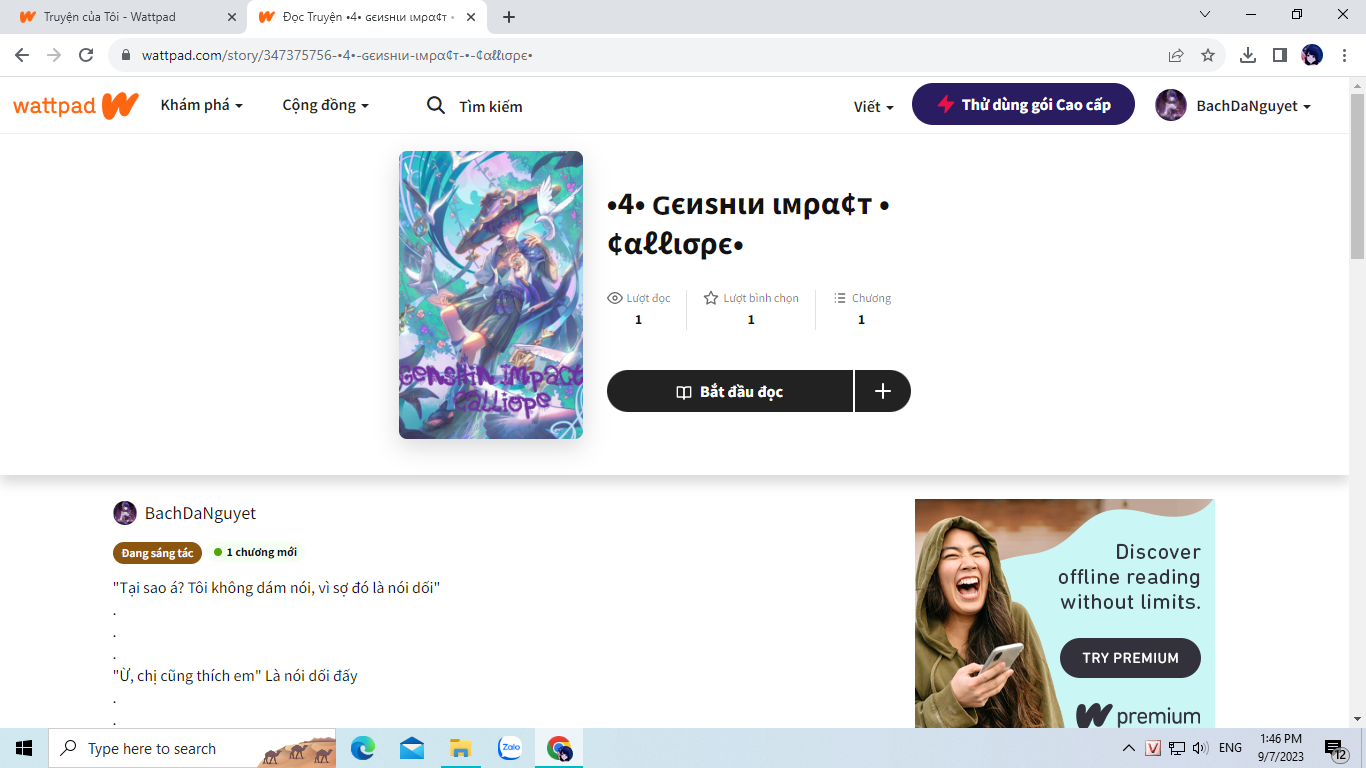Open notification center icon
1366x768 pixels.
point(1337,749)
